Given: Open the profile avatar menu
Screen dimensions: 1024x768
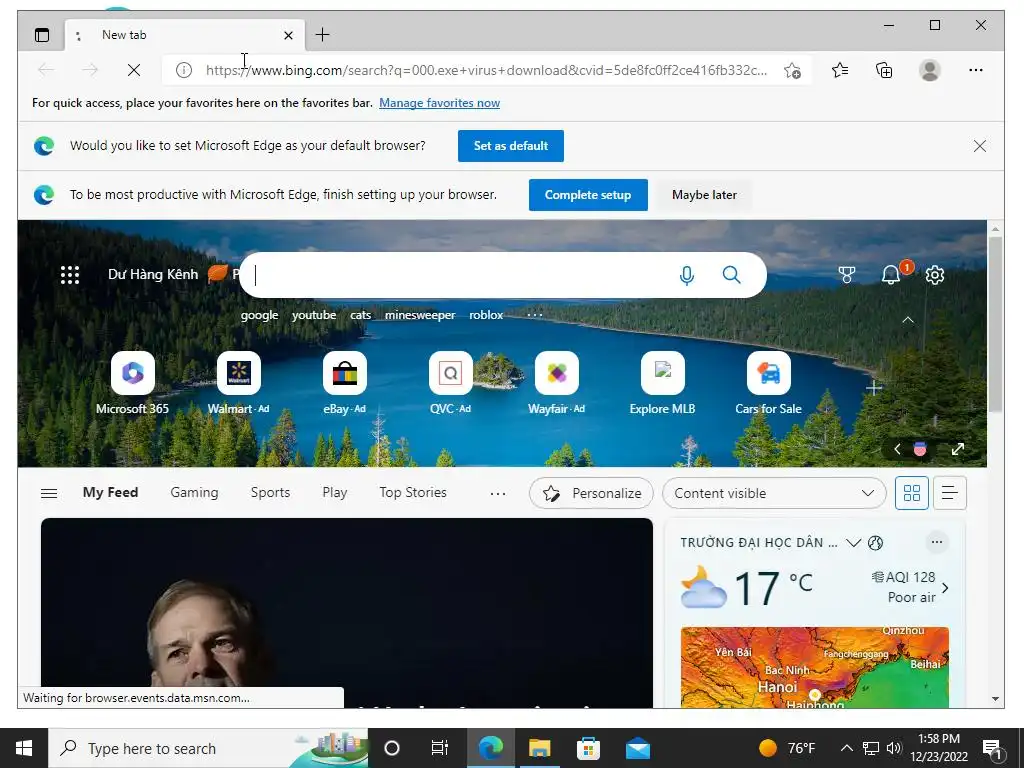Looking at the screenshot, I should coord(929,70).
